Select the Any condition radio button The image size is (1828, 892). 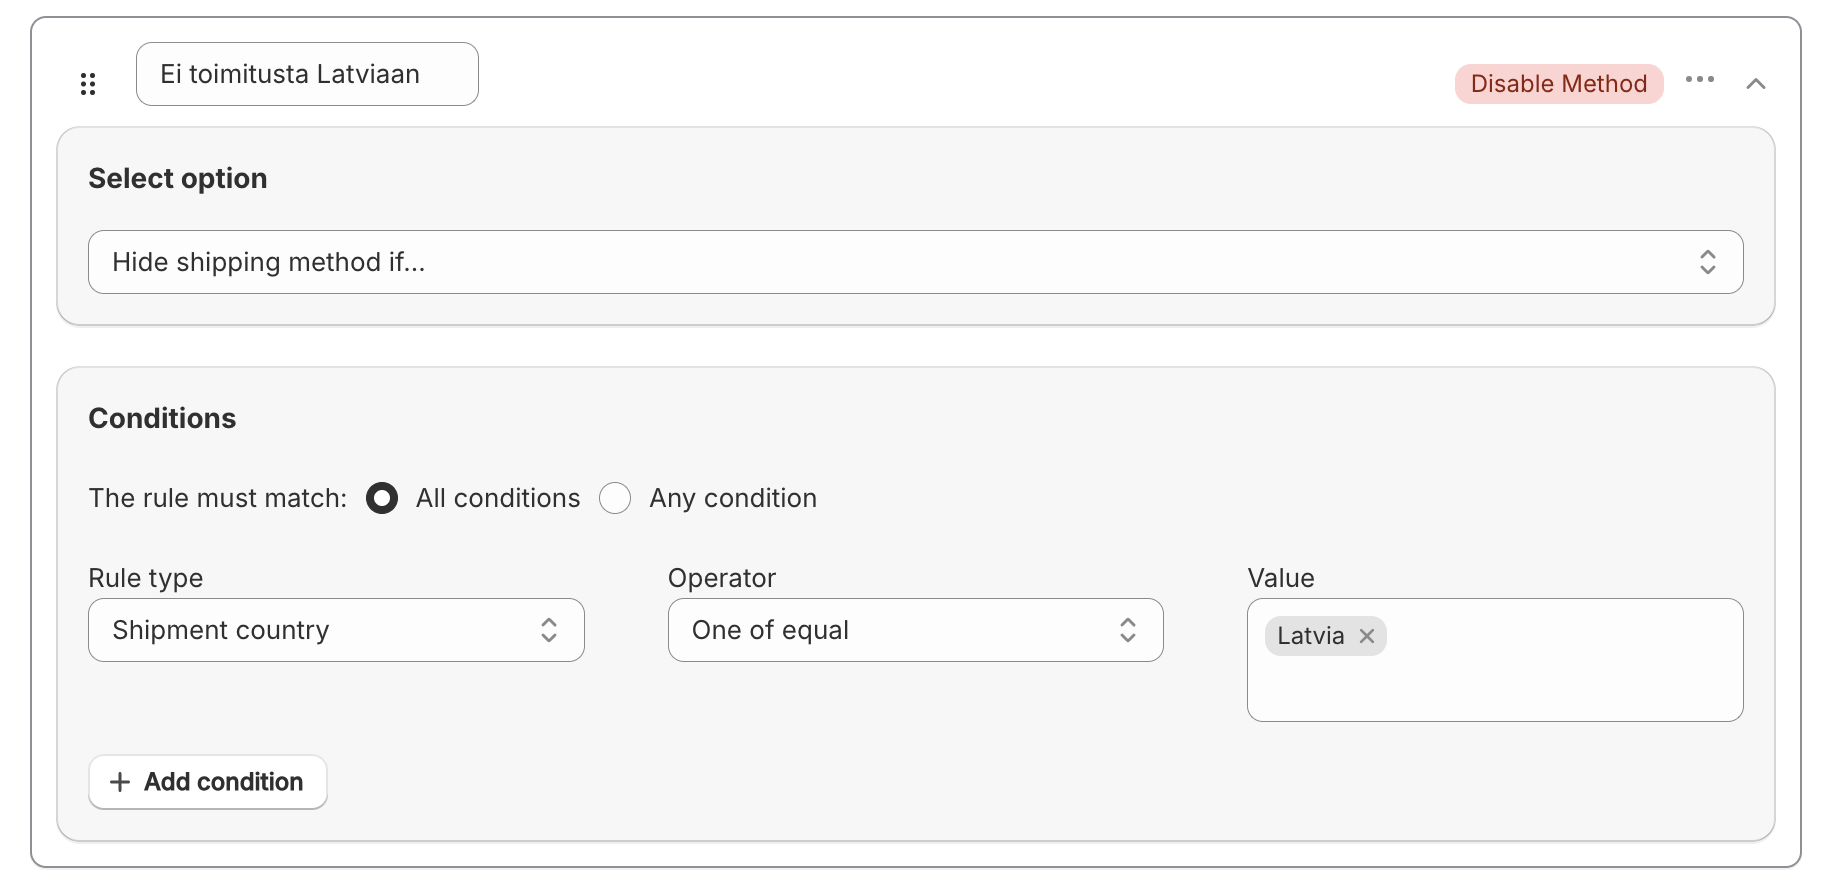(x=615, y=498)
